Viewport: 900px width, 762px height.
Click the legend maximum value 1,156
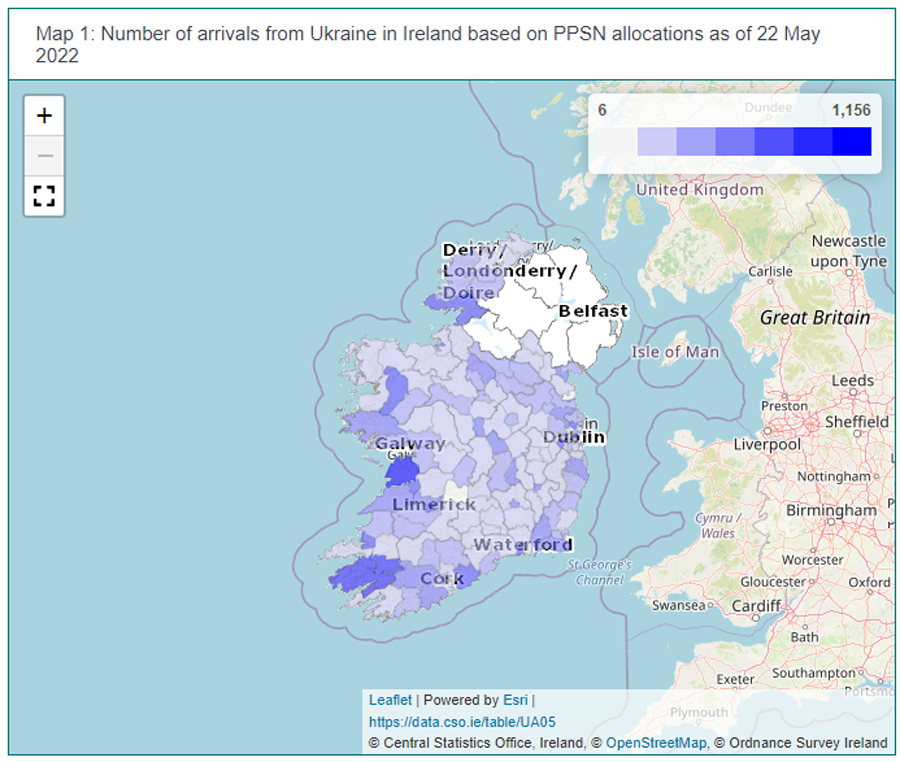point(851,110)
